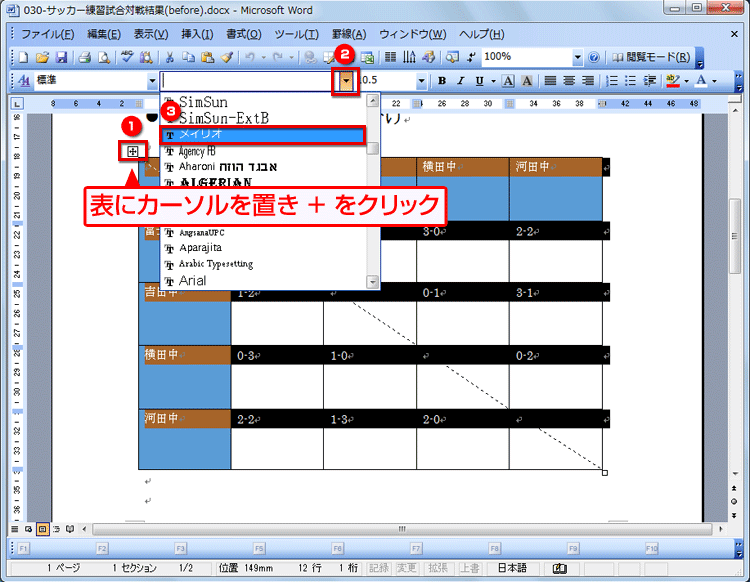
Task: Click the ruler tab selector
Action: 17,103
